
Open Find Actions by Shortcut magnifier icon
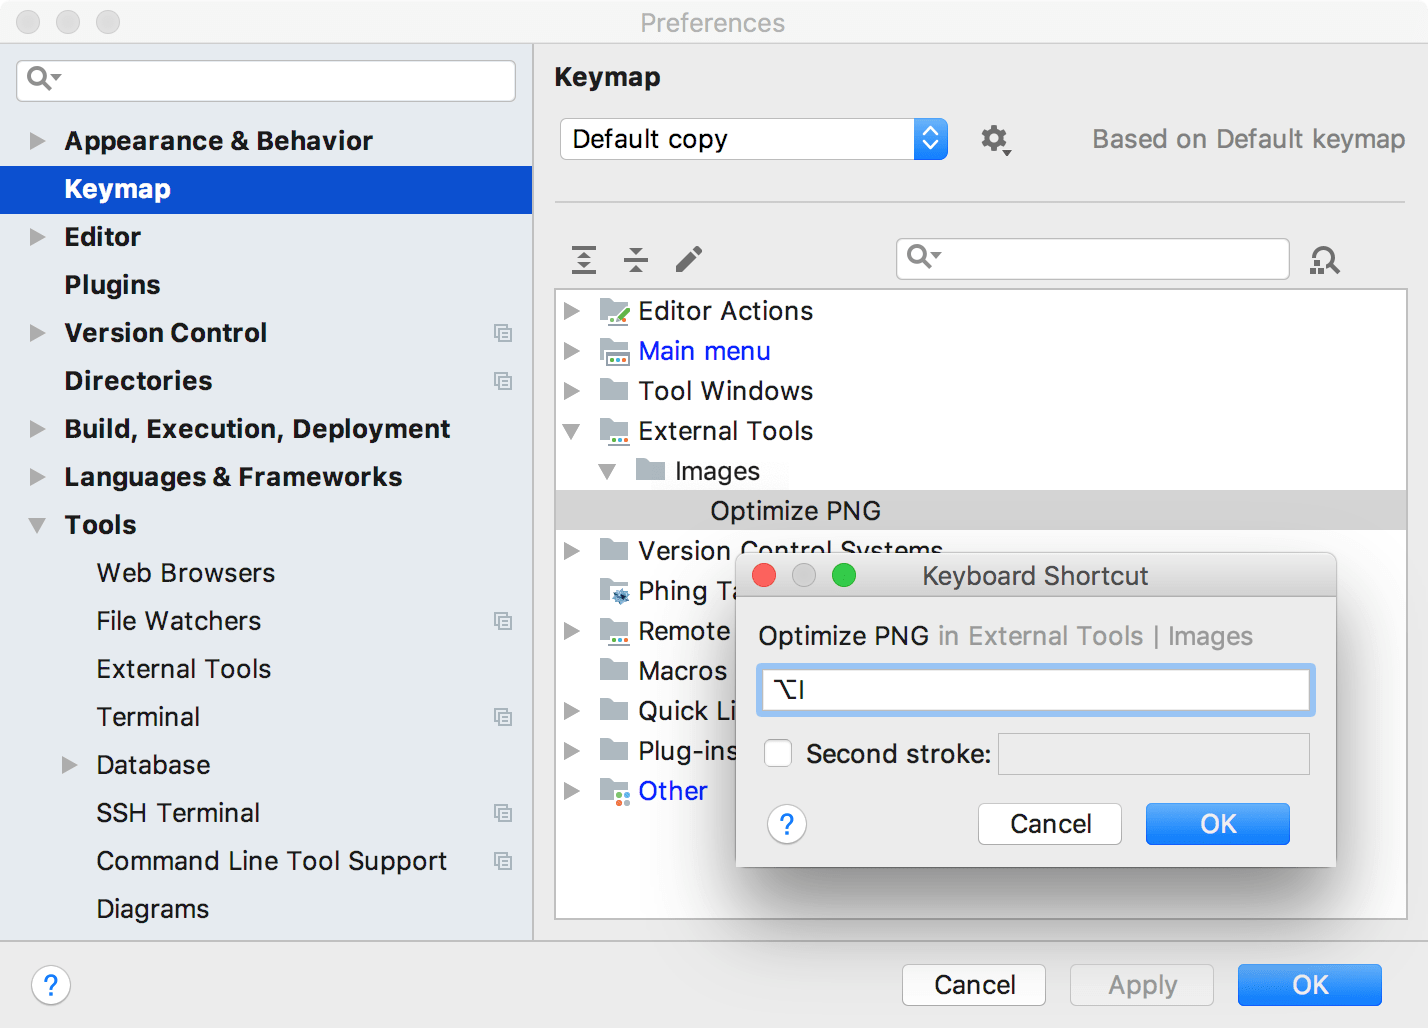point(1324,259)
